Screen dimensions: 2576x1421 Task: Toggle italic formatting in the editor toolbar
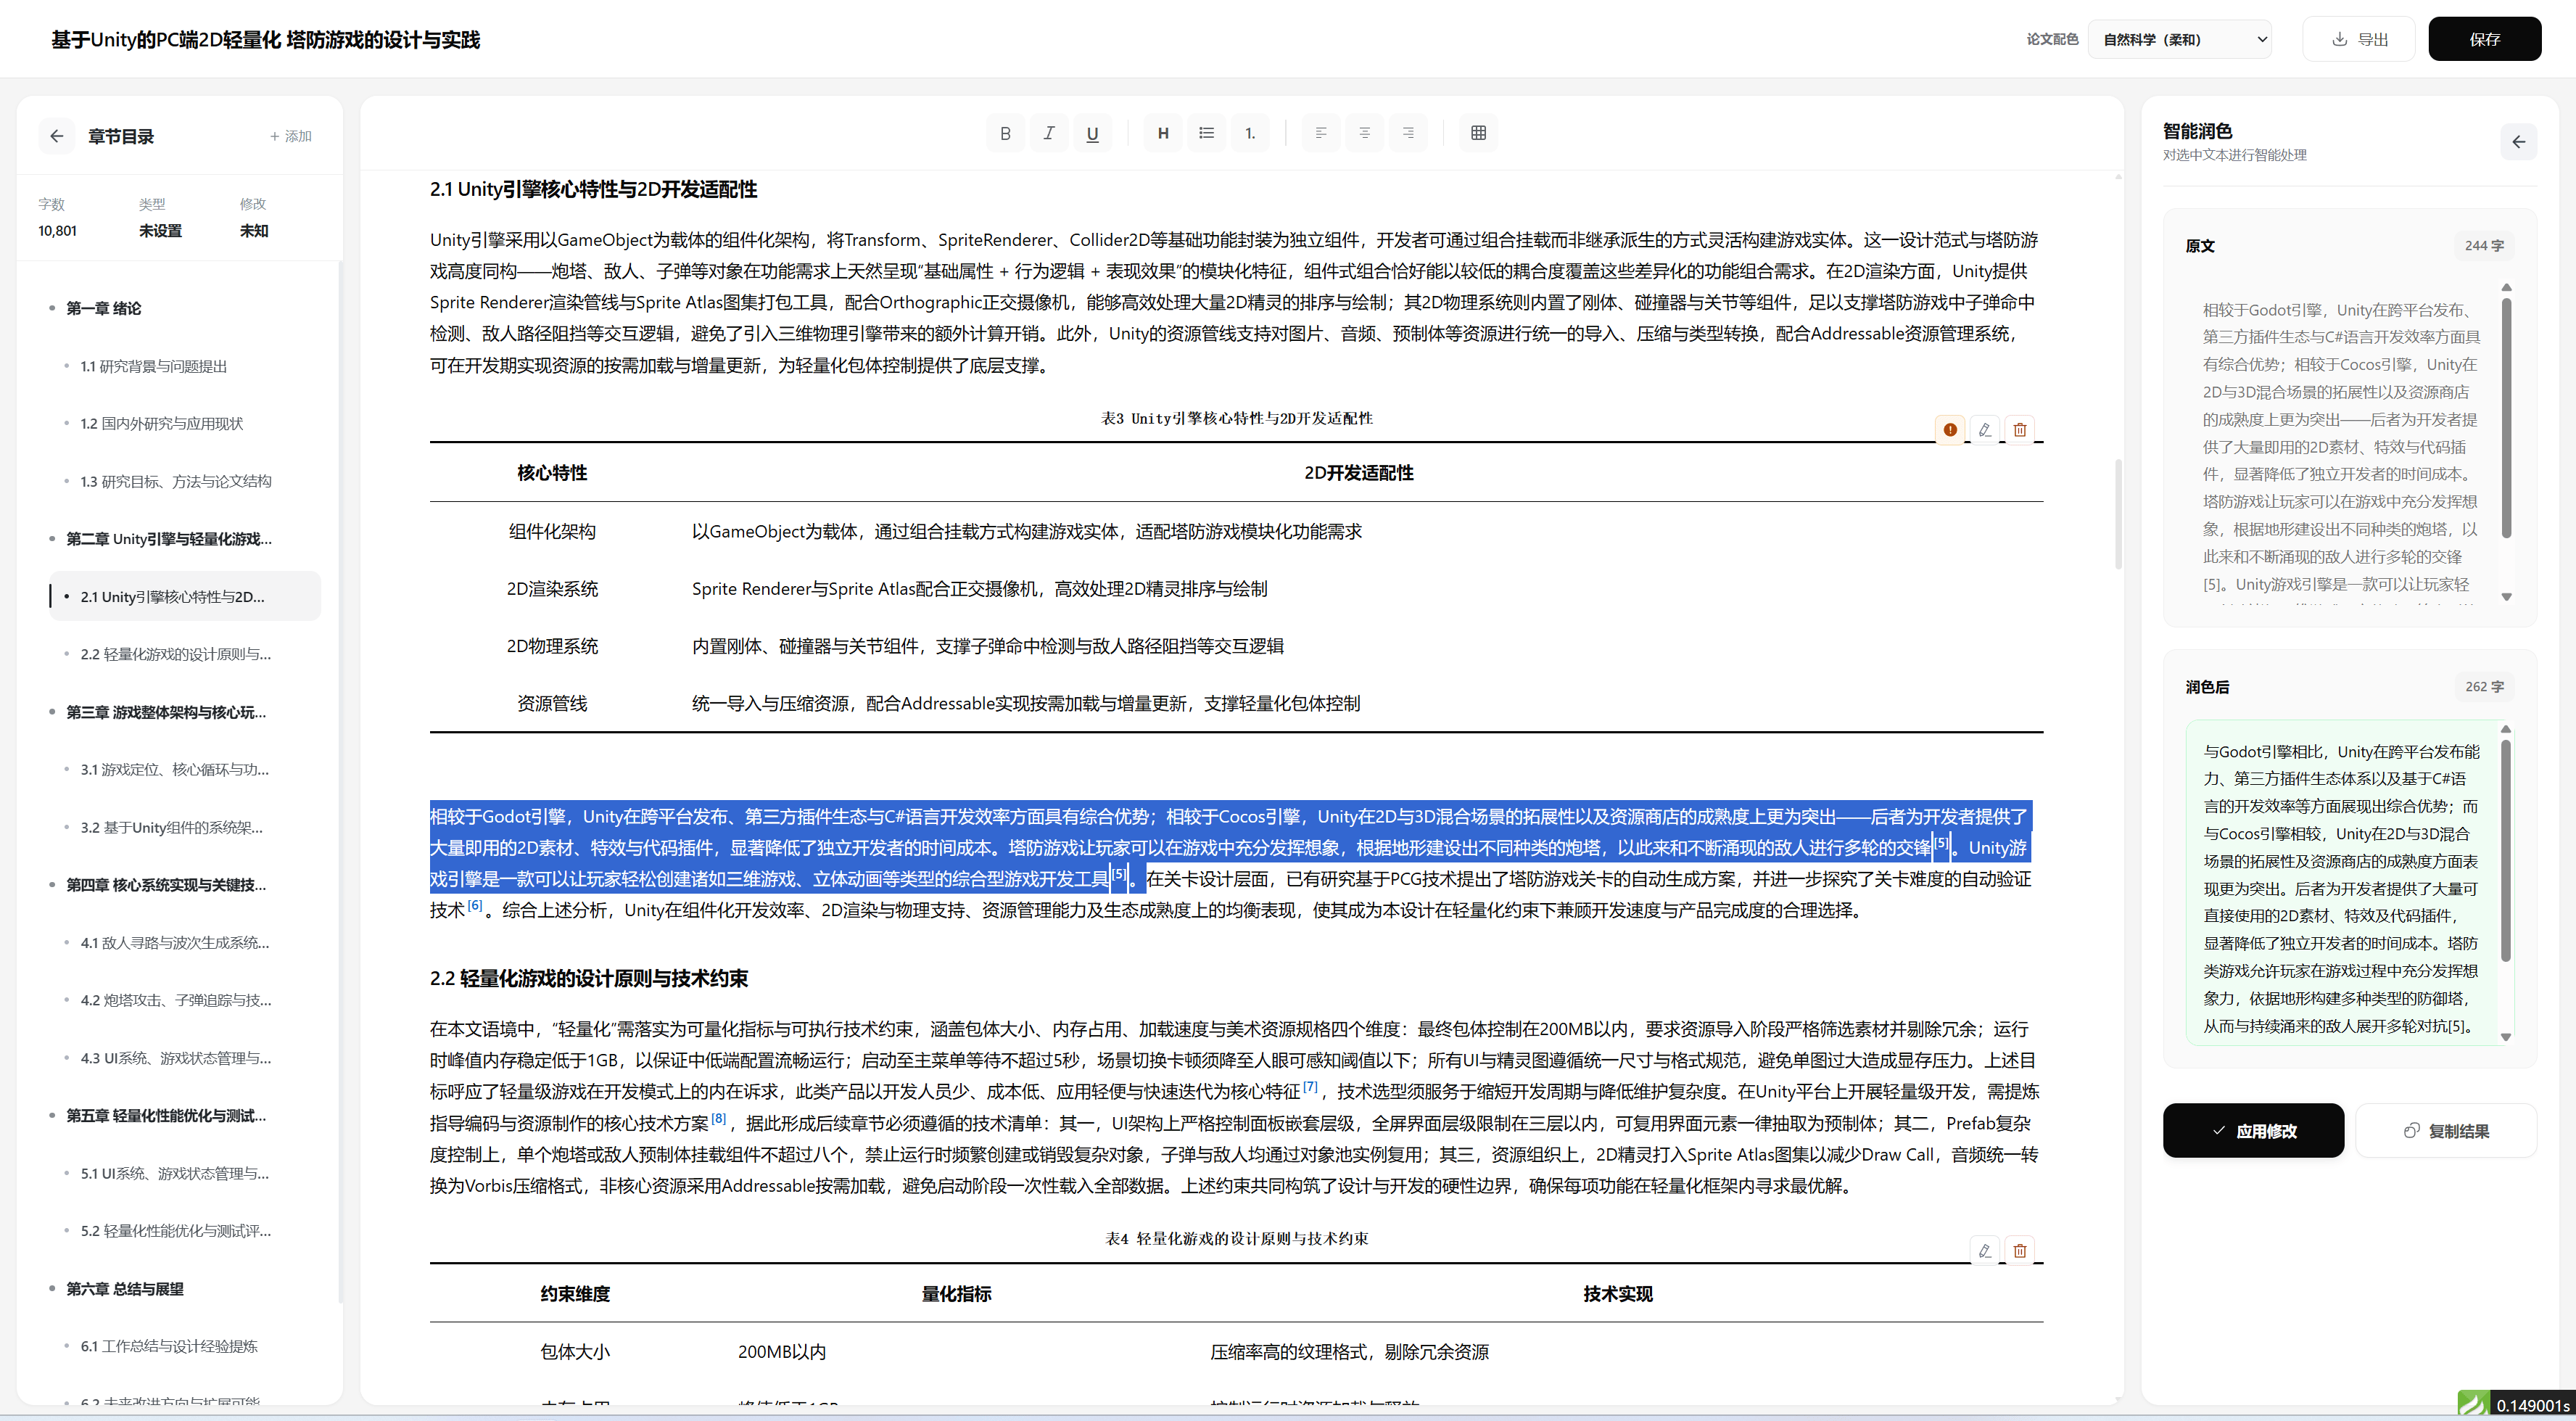tap(1049, 133)
